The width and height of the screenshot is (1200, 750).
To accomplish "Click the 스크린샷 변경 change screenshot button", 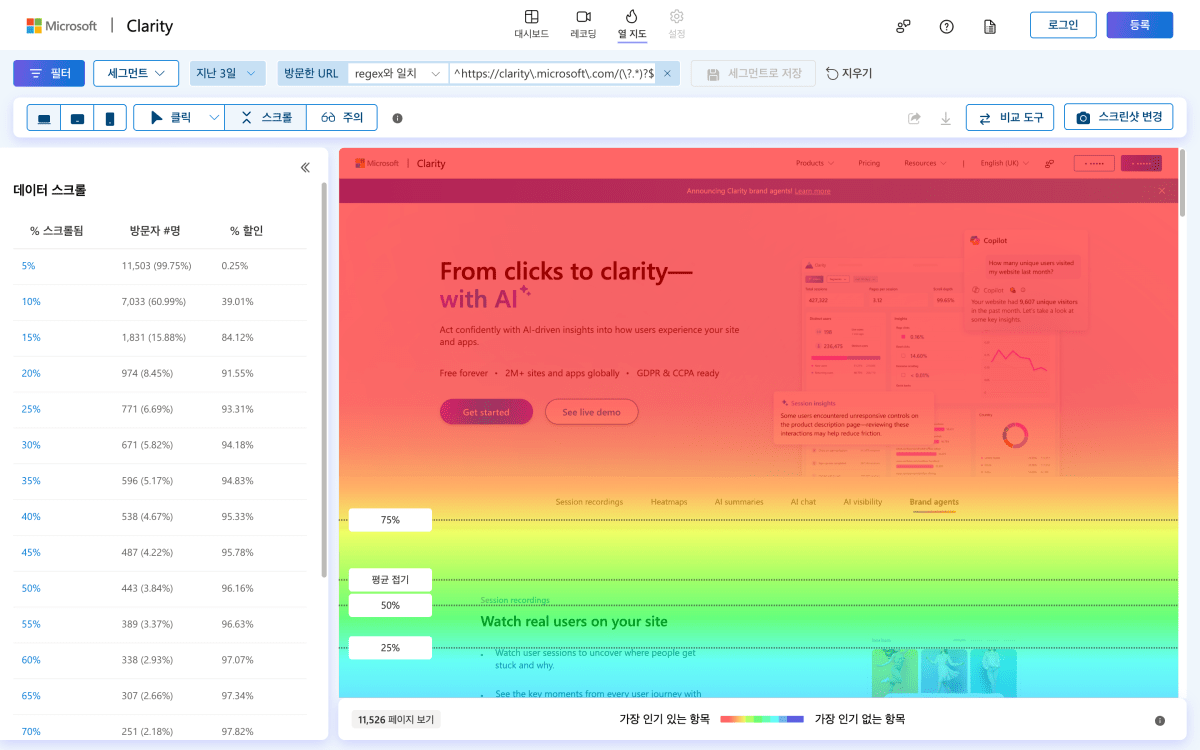I will tap(1118, 117).
